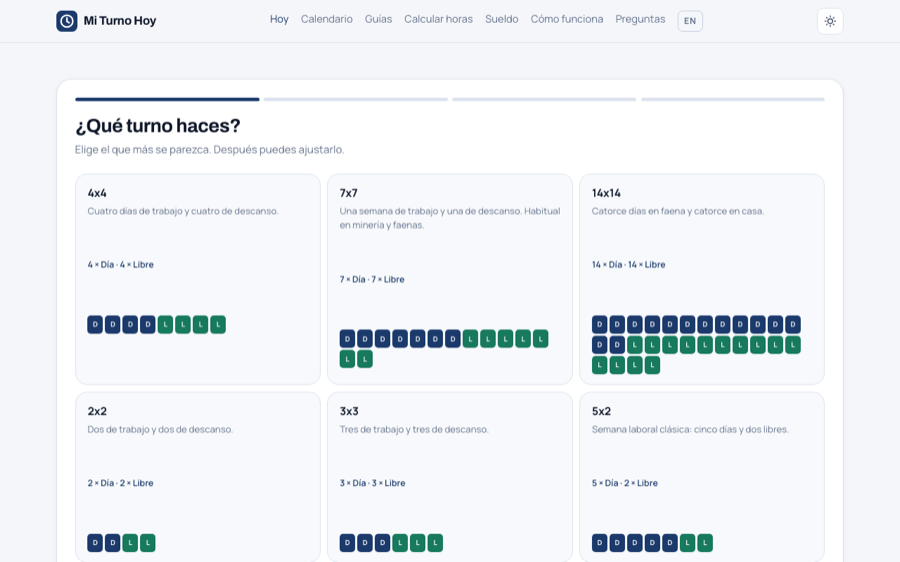Viewport: 900px width, 562px height.
Task: Switch language with the EN button
Action: 690,21
